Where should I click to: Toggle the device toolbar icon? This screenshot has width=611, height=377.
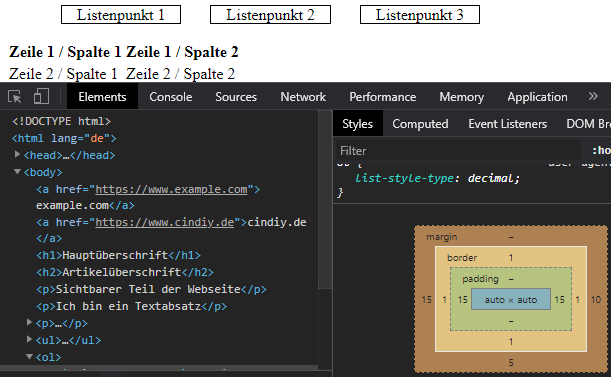41,96
